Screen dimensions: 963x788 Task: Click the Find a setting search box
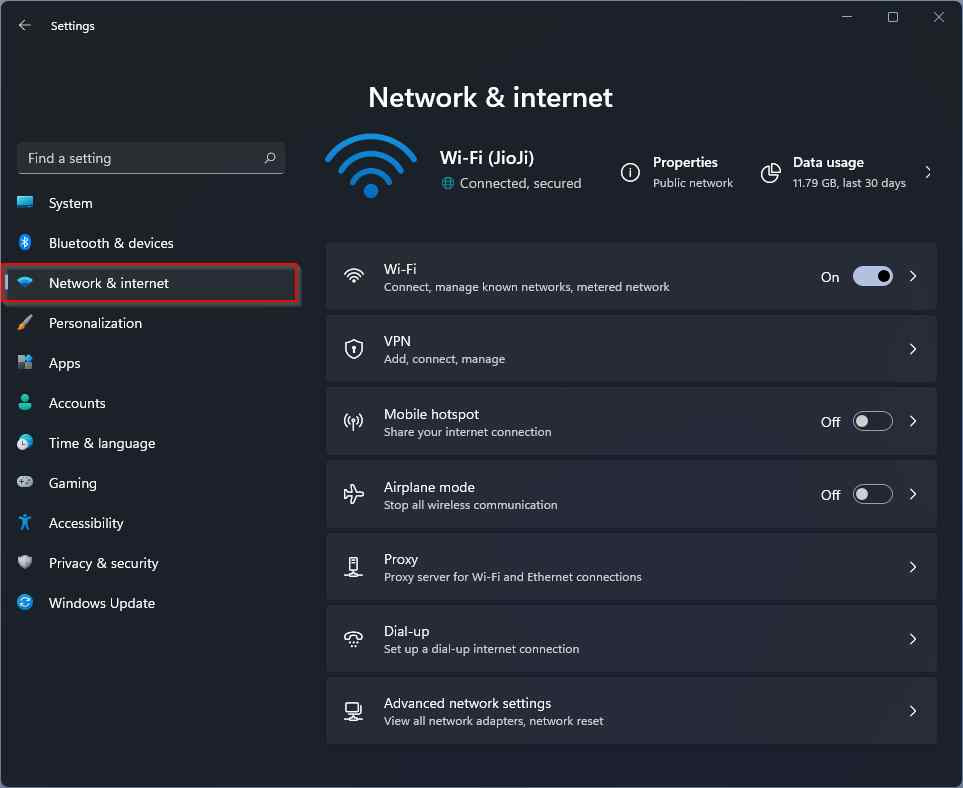click(140, 158)
